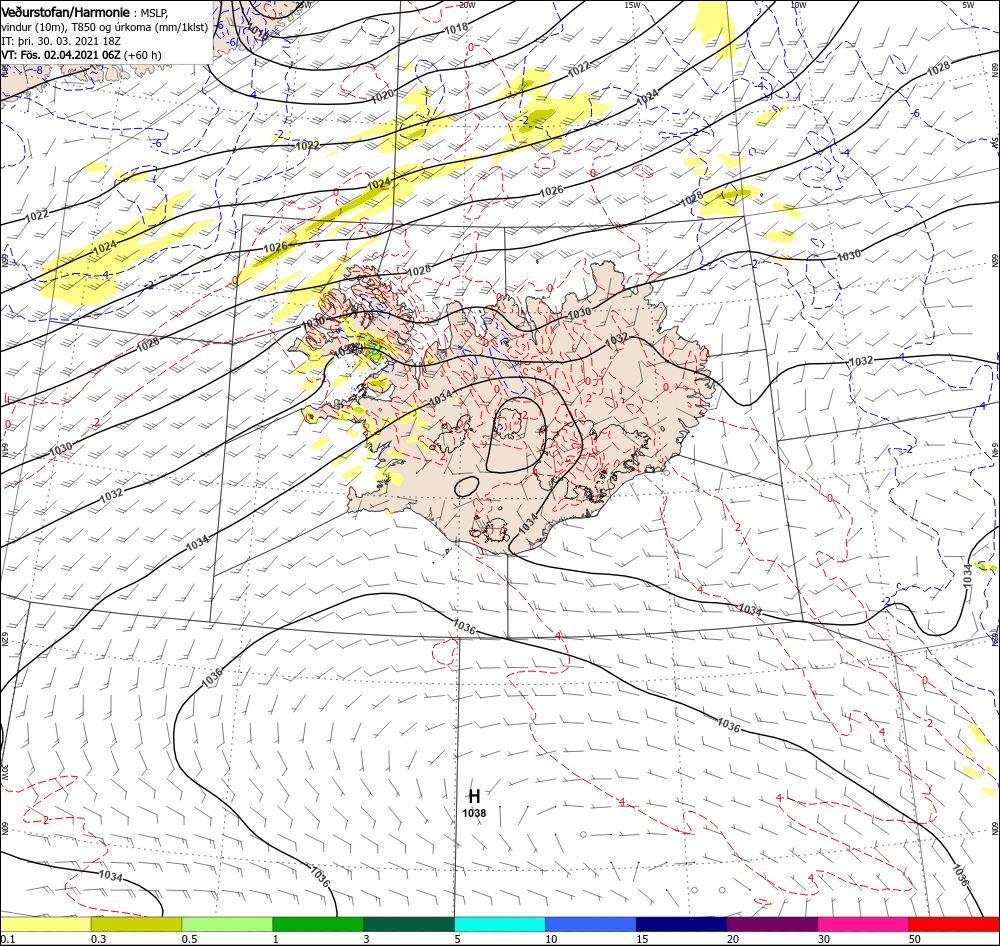Click the legend value label 10

tap(551, 939)
